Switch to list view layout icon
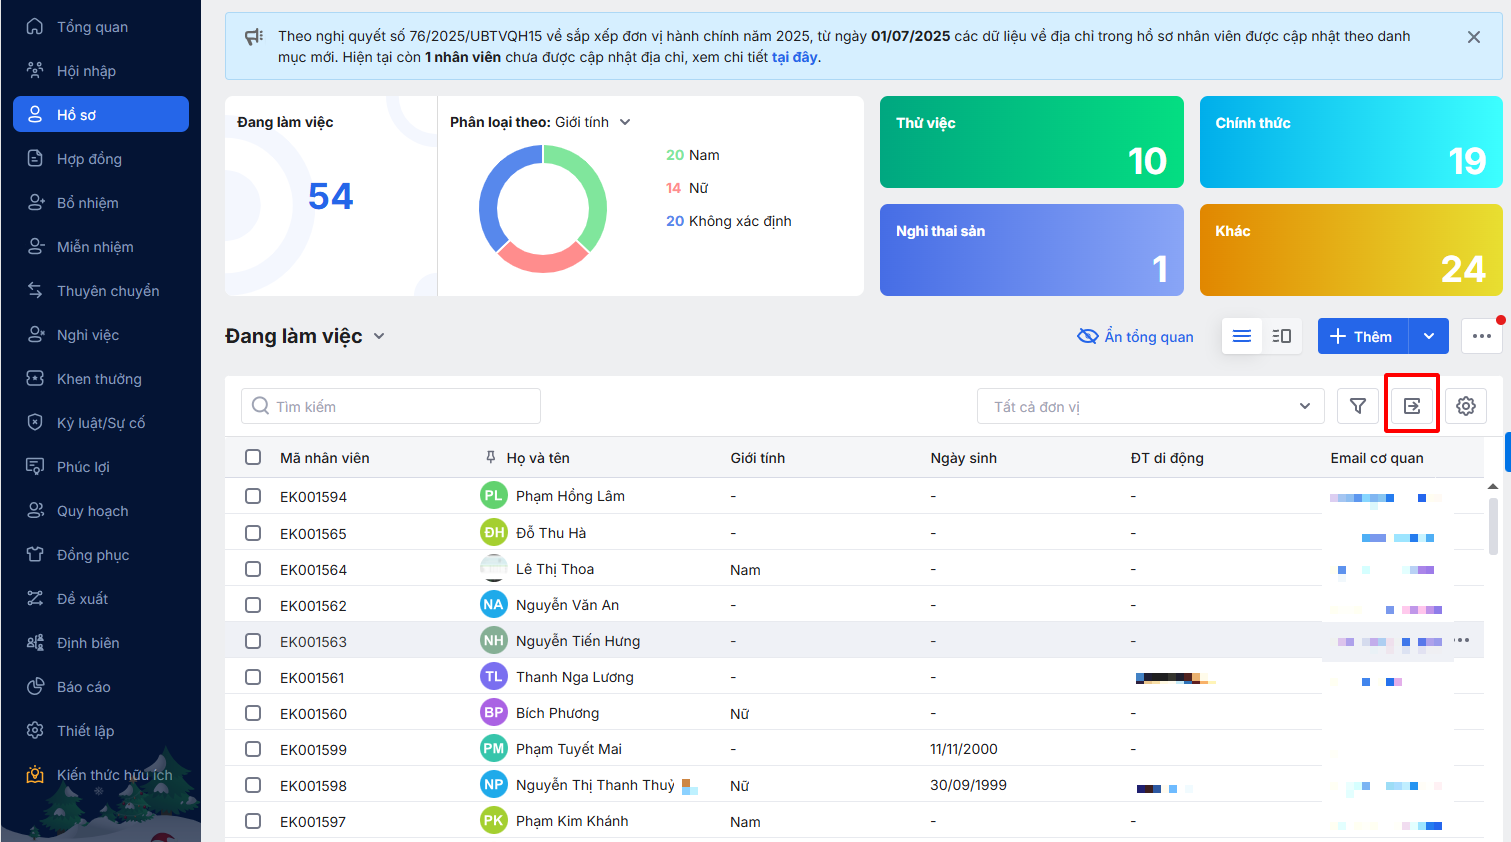 point(1242,336)
